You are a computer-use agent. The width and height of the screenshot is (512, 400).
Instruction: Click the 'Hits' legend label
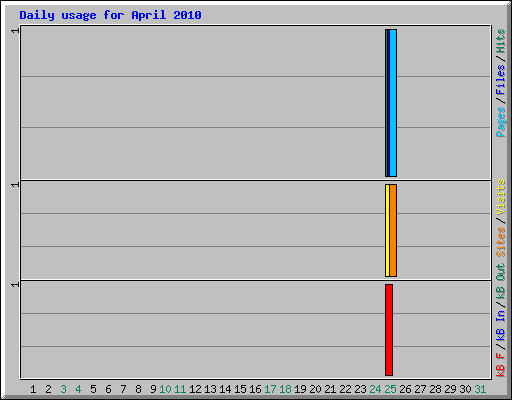[500, 41]
